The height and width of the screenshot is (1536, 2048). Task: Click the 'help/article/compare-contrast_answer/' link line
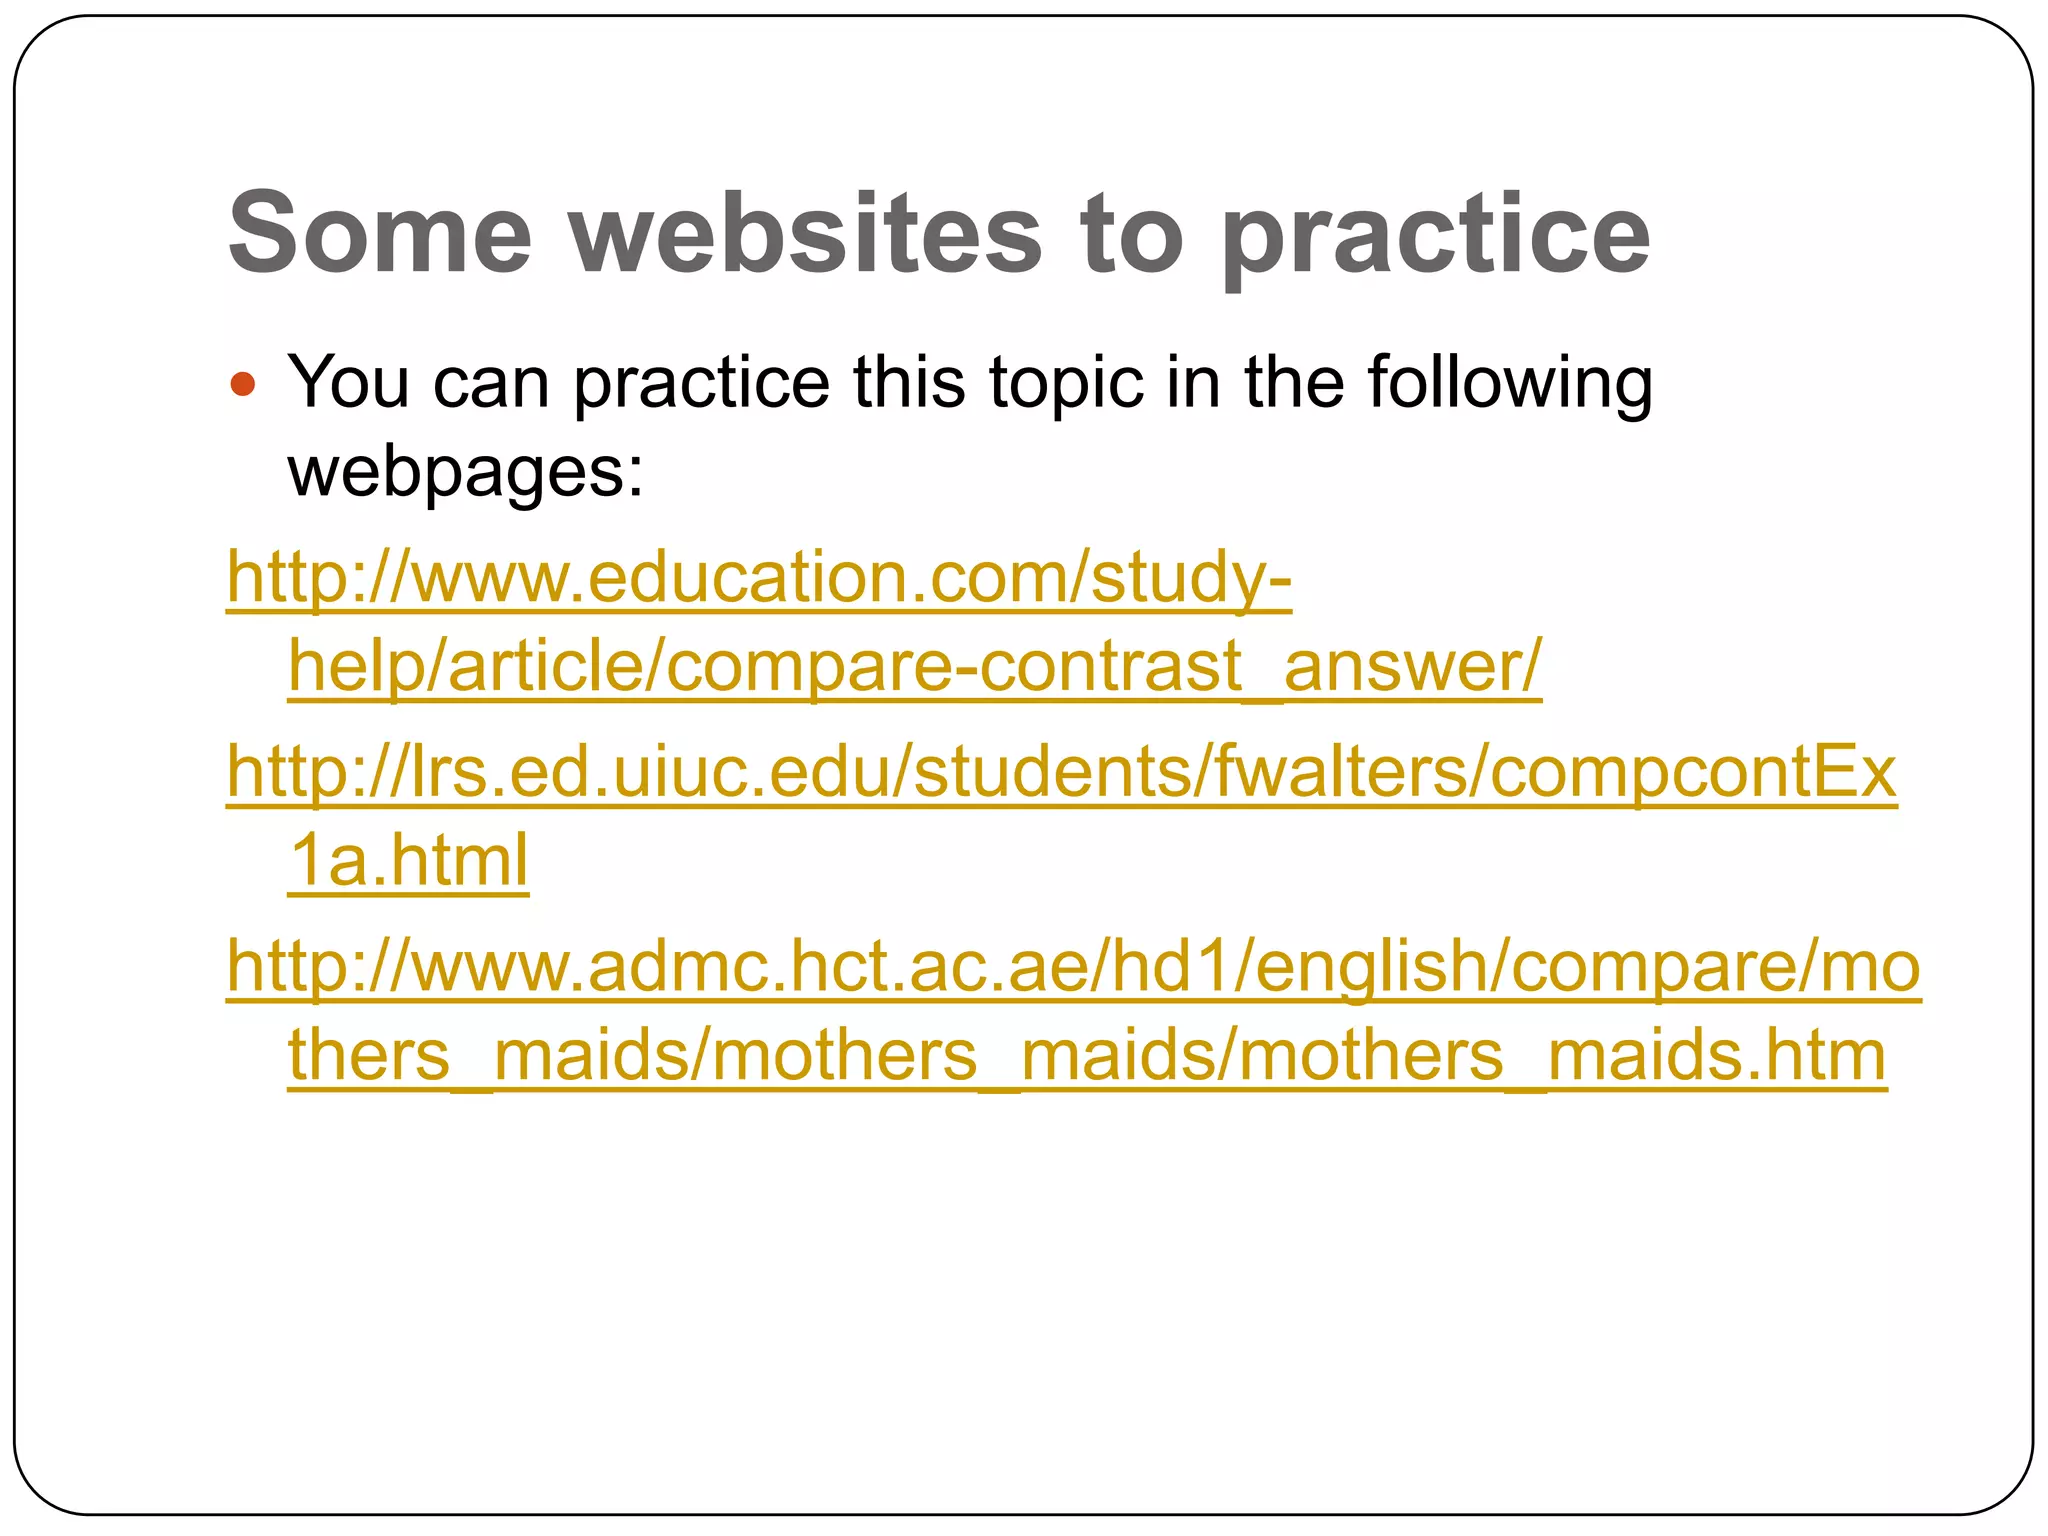point(915,666)
